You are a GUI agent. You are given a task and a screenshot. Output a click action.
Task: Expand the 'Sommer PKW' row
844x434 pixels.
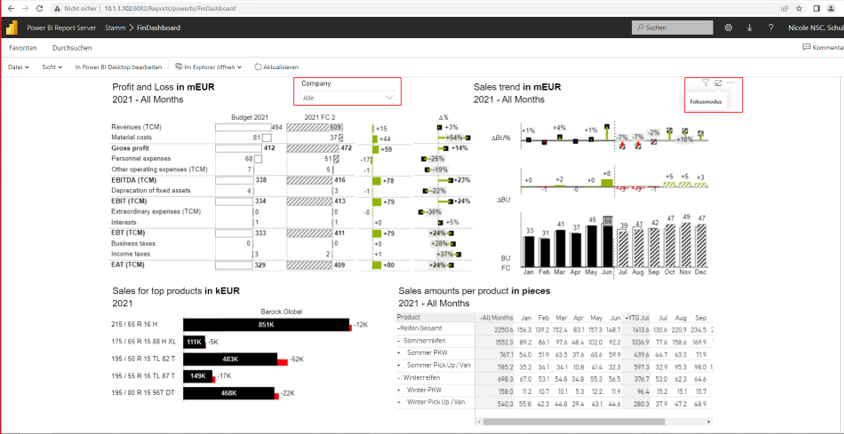click(399, 353)
